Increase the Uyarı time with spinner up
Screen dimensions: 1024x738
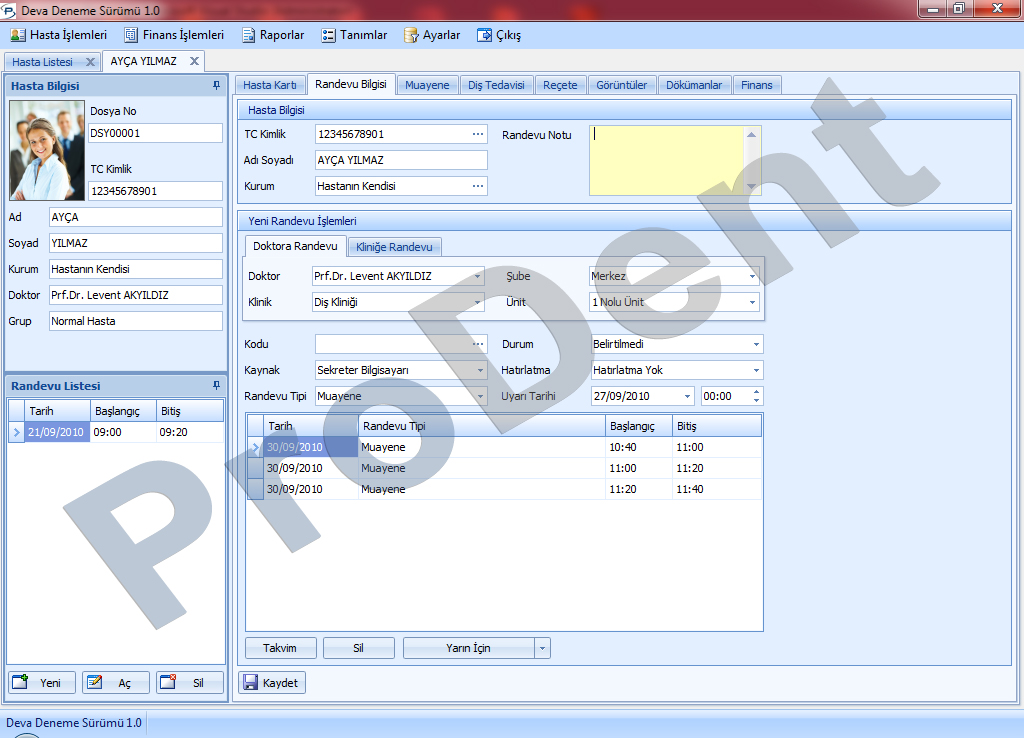(x=756, y=392)
